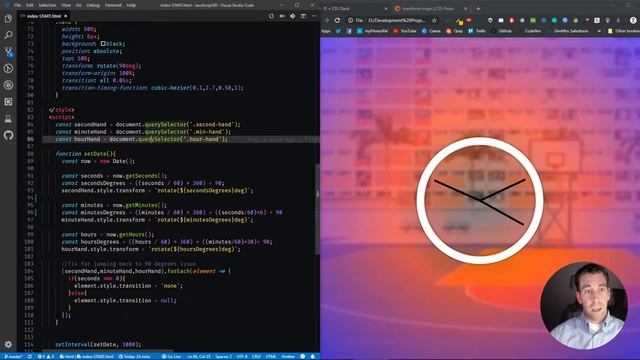Click HTML language mode selector
Viewport: 640px width, 360px height.
pyautogui.click(x=271, y=356)
